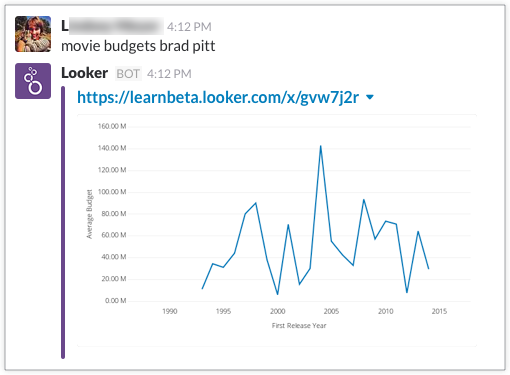Click the Looker bot name
Image resolution: width=510 pixels, height=375 pixels.
click(x=84, y=73)
